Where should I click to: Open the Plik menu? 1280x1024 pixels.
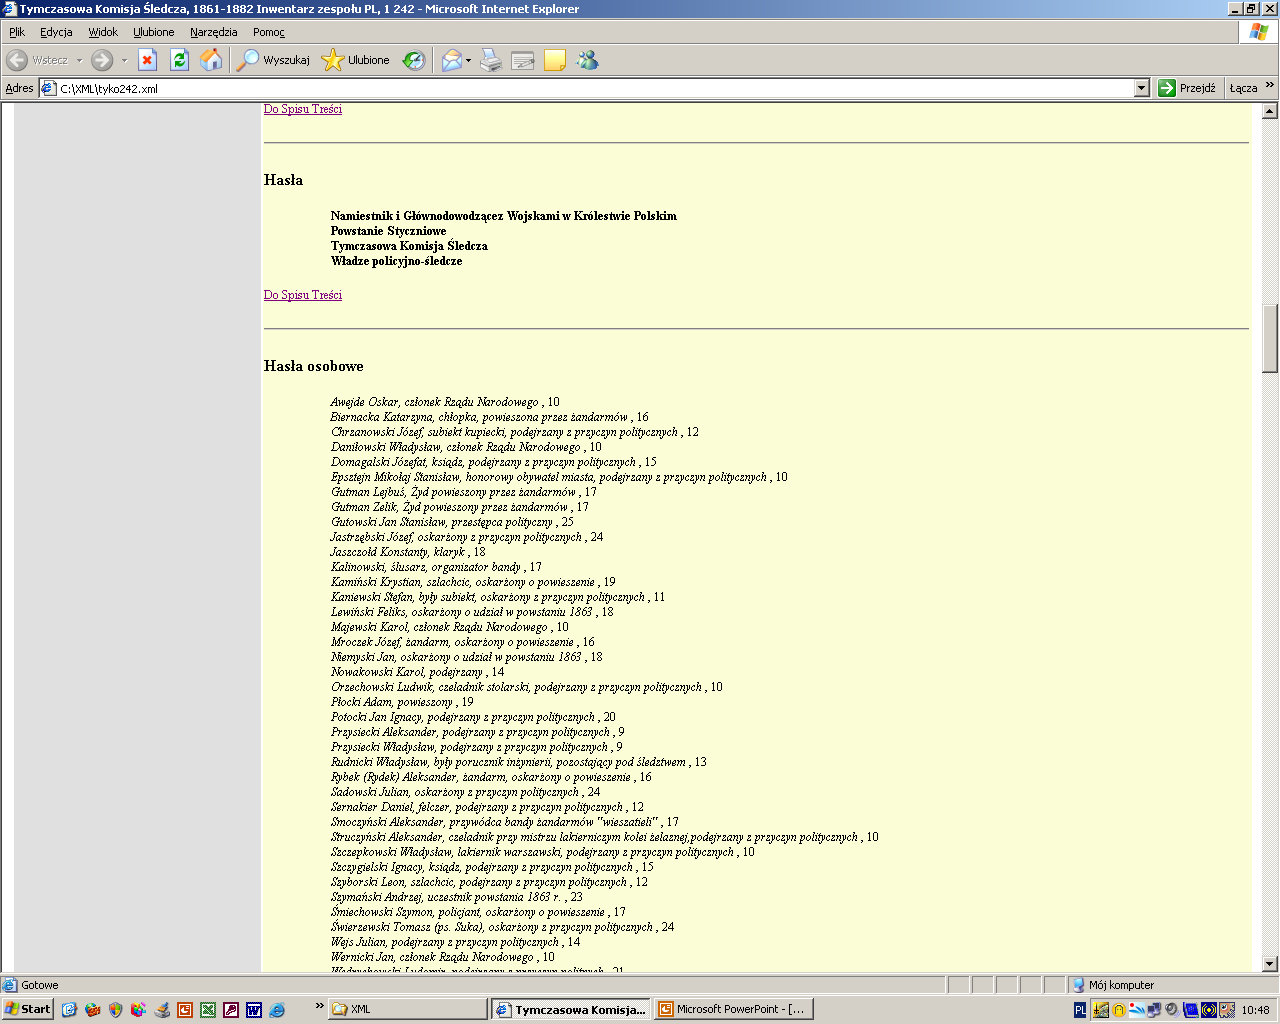coord(17,32)
